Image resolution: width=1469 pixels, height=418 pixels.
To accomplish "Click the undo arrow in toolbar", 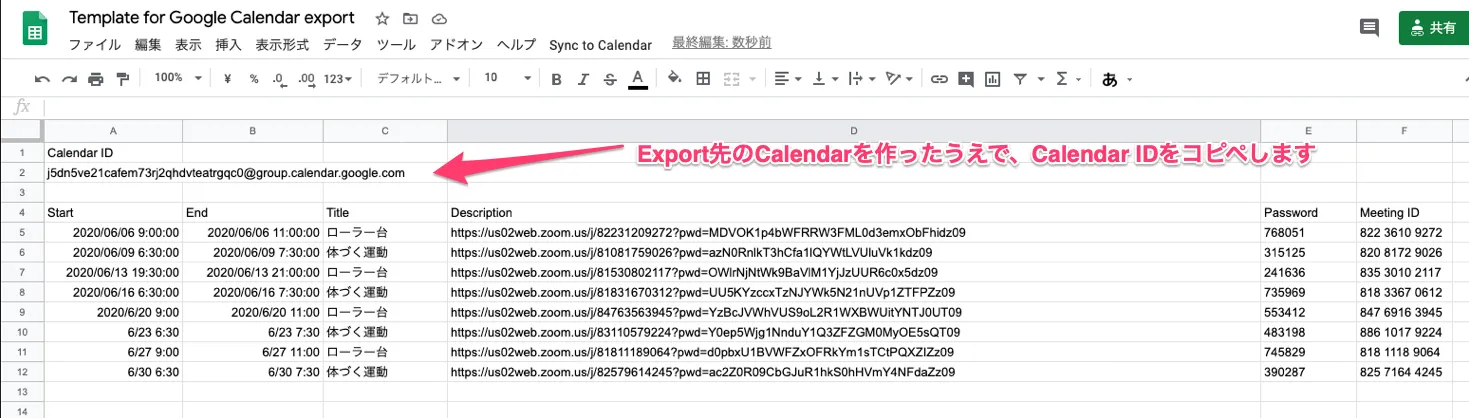I will coord(42,79).
